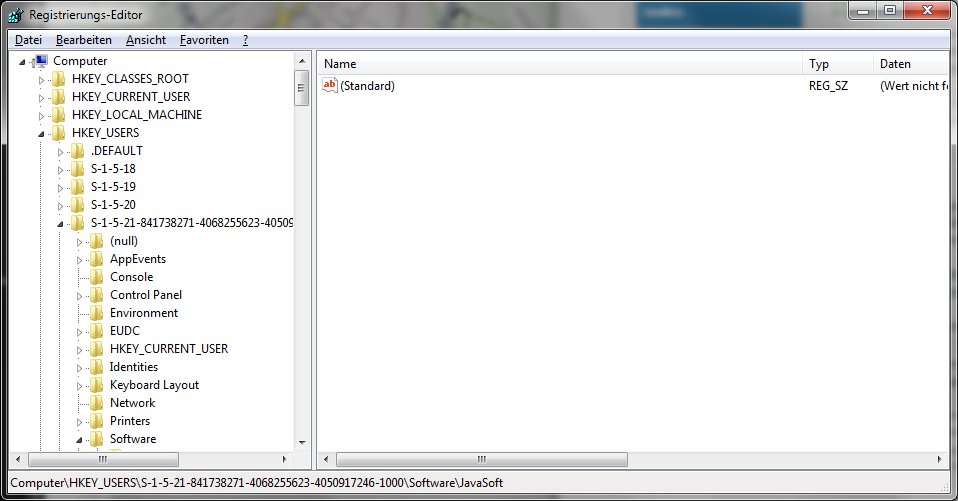Click the HKEY_LOCAL_MACHINE folder icon
The image size is (958, 501).
59,115
